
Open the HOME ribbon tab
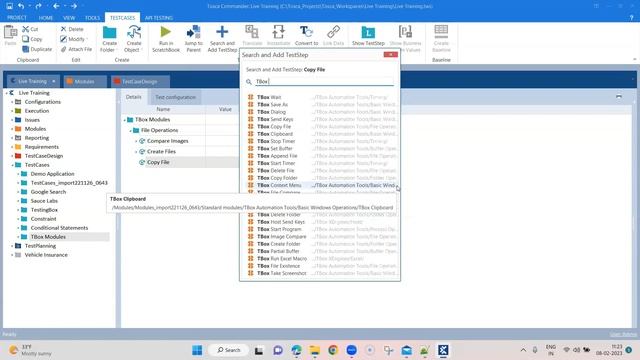[x=46, y=18]
